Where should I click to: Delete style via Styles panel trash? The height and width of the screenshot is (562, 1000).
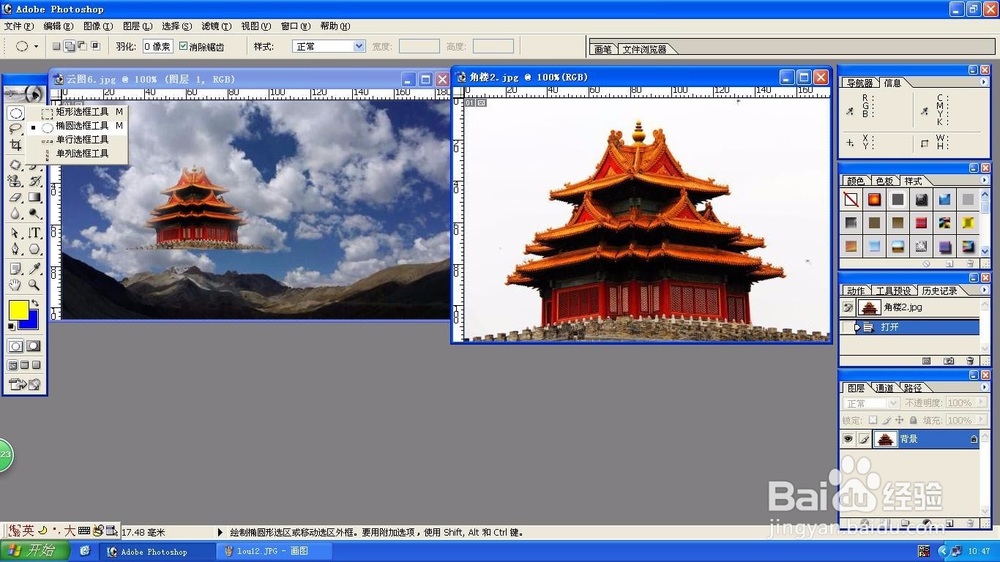[970, 263]
